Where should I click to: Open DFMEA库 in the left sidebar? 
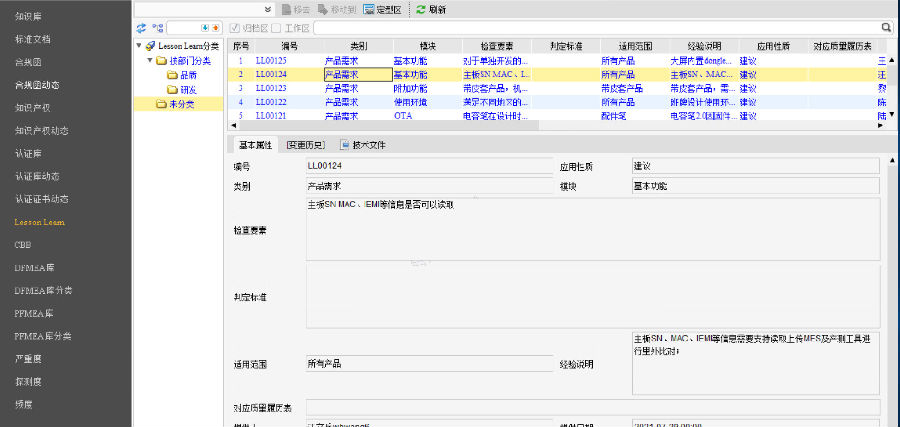pyautogui.click(x=35, y=267)
